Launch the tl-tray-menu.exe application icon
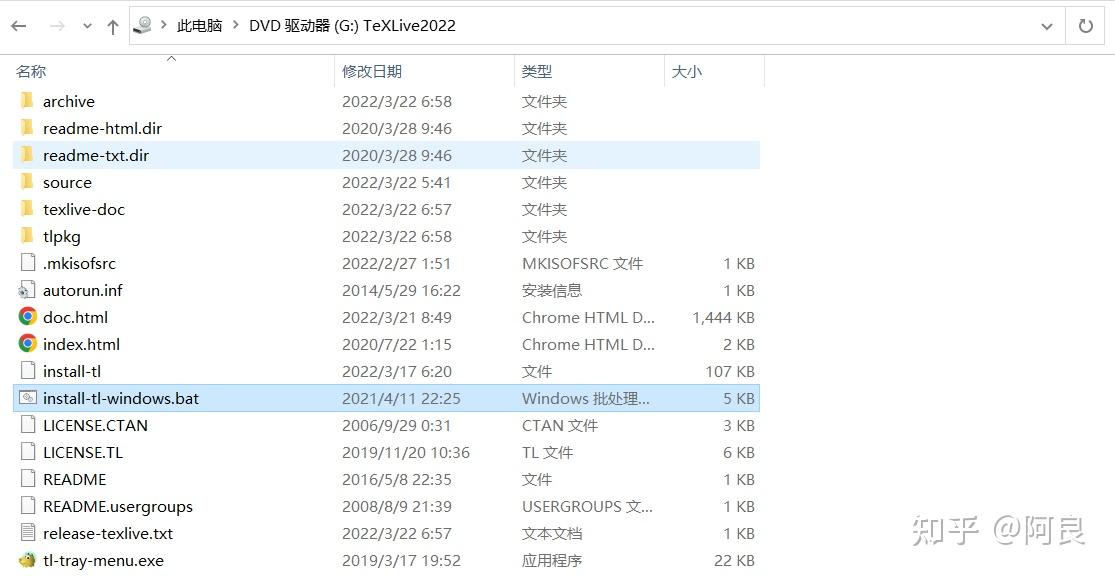Screen dimensions: 1115x577 coord(28,561)
